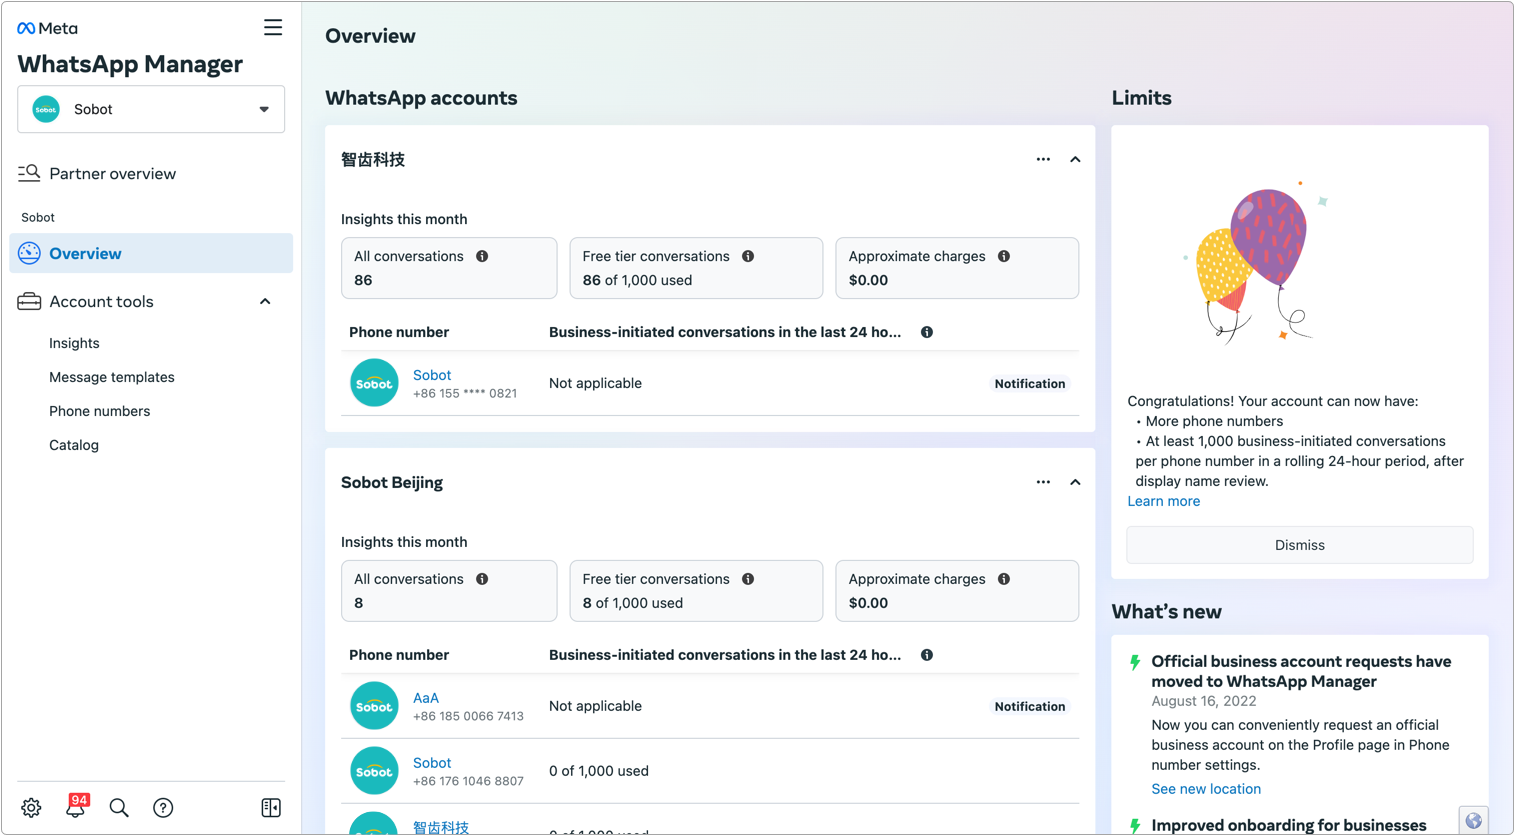The width and height of the screenshot is (1514, 835).
Task: Click the Free tier 8 of 1,000 card
Action: [x=696, y=591]
